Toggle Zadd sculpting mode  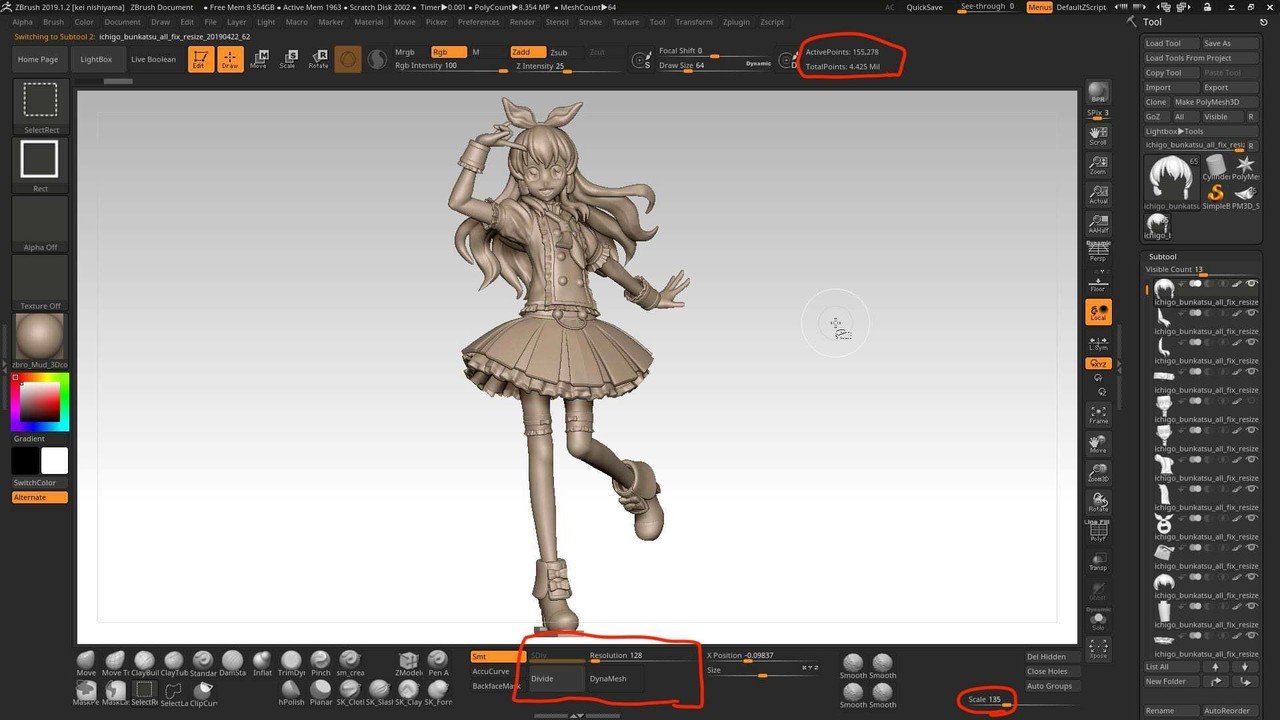(x=527, y=51)
